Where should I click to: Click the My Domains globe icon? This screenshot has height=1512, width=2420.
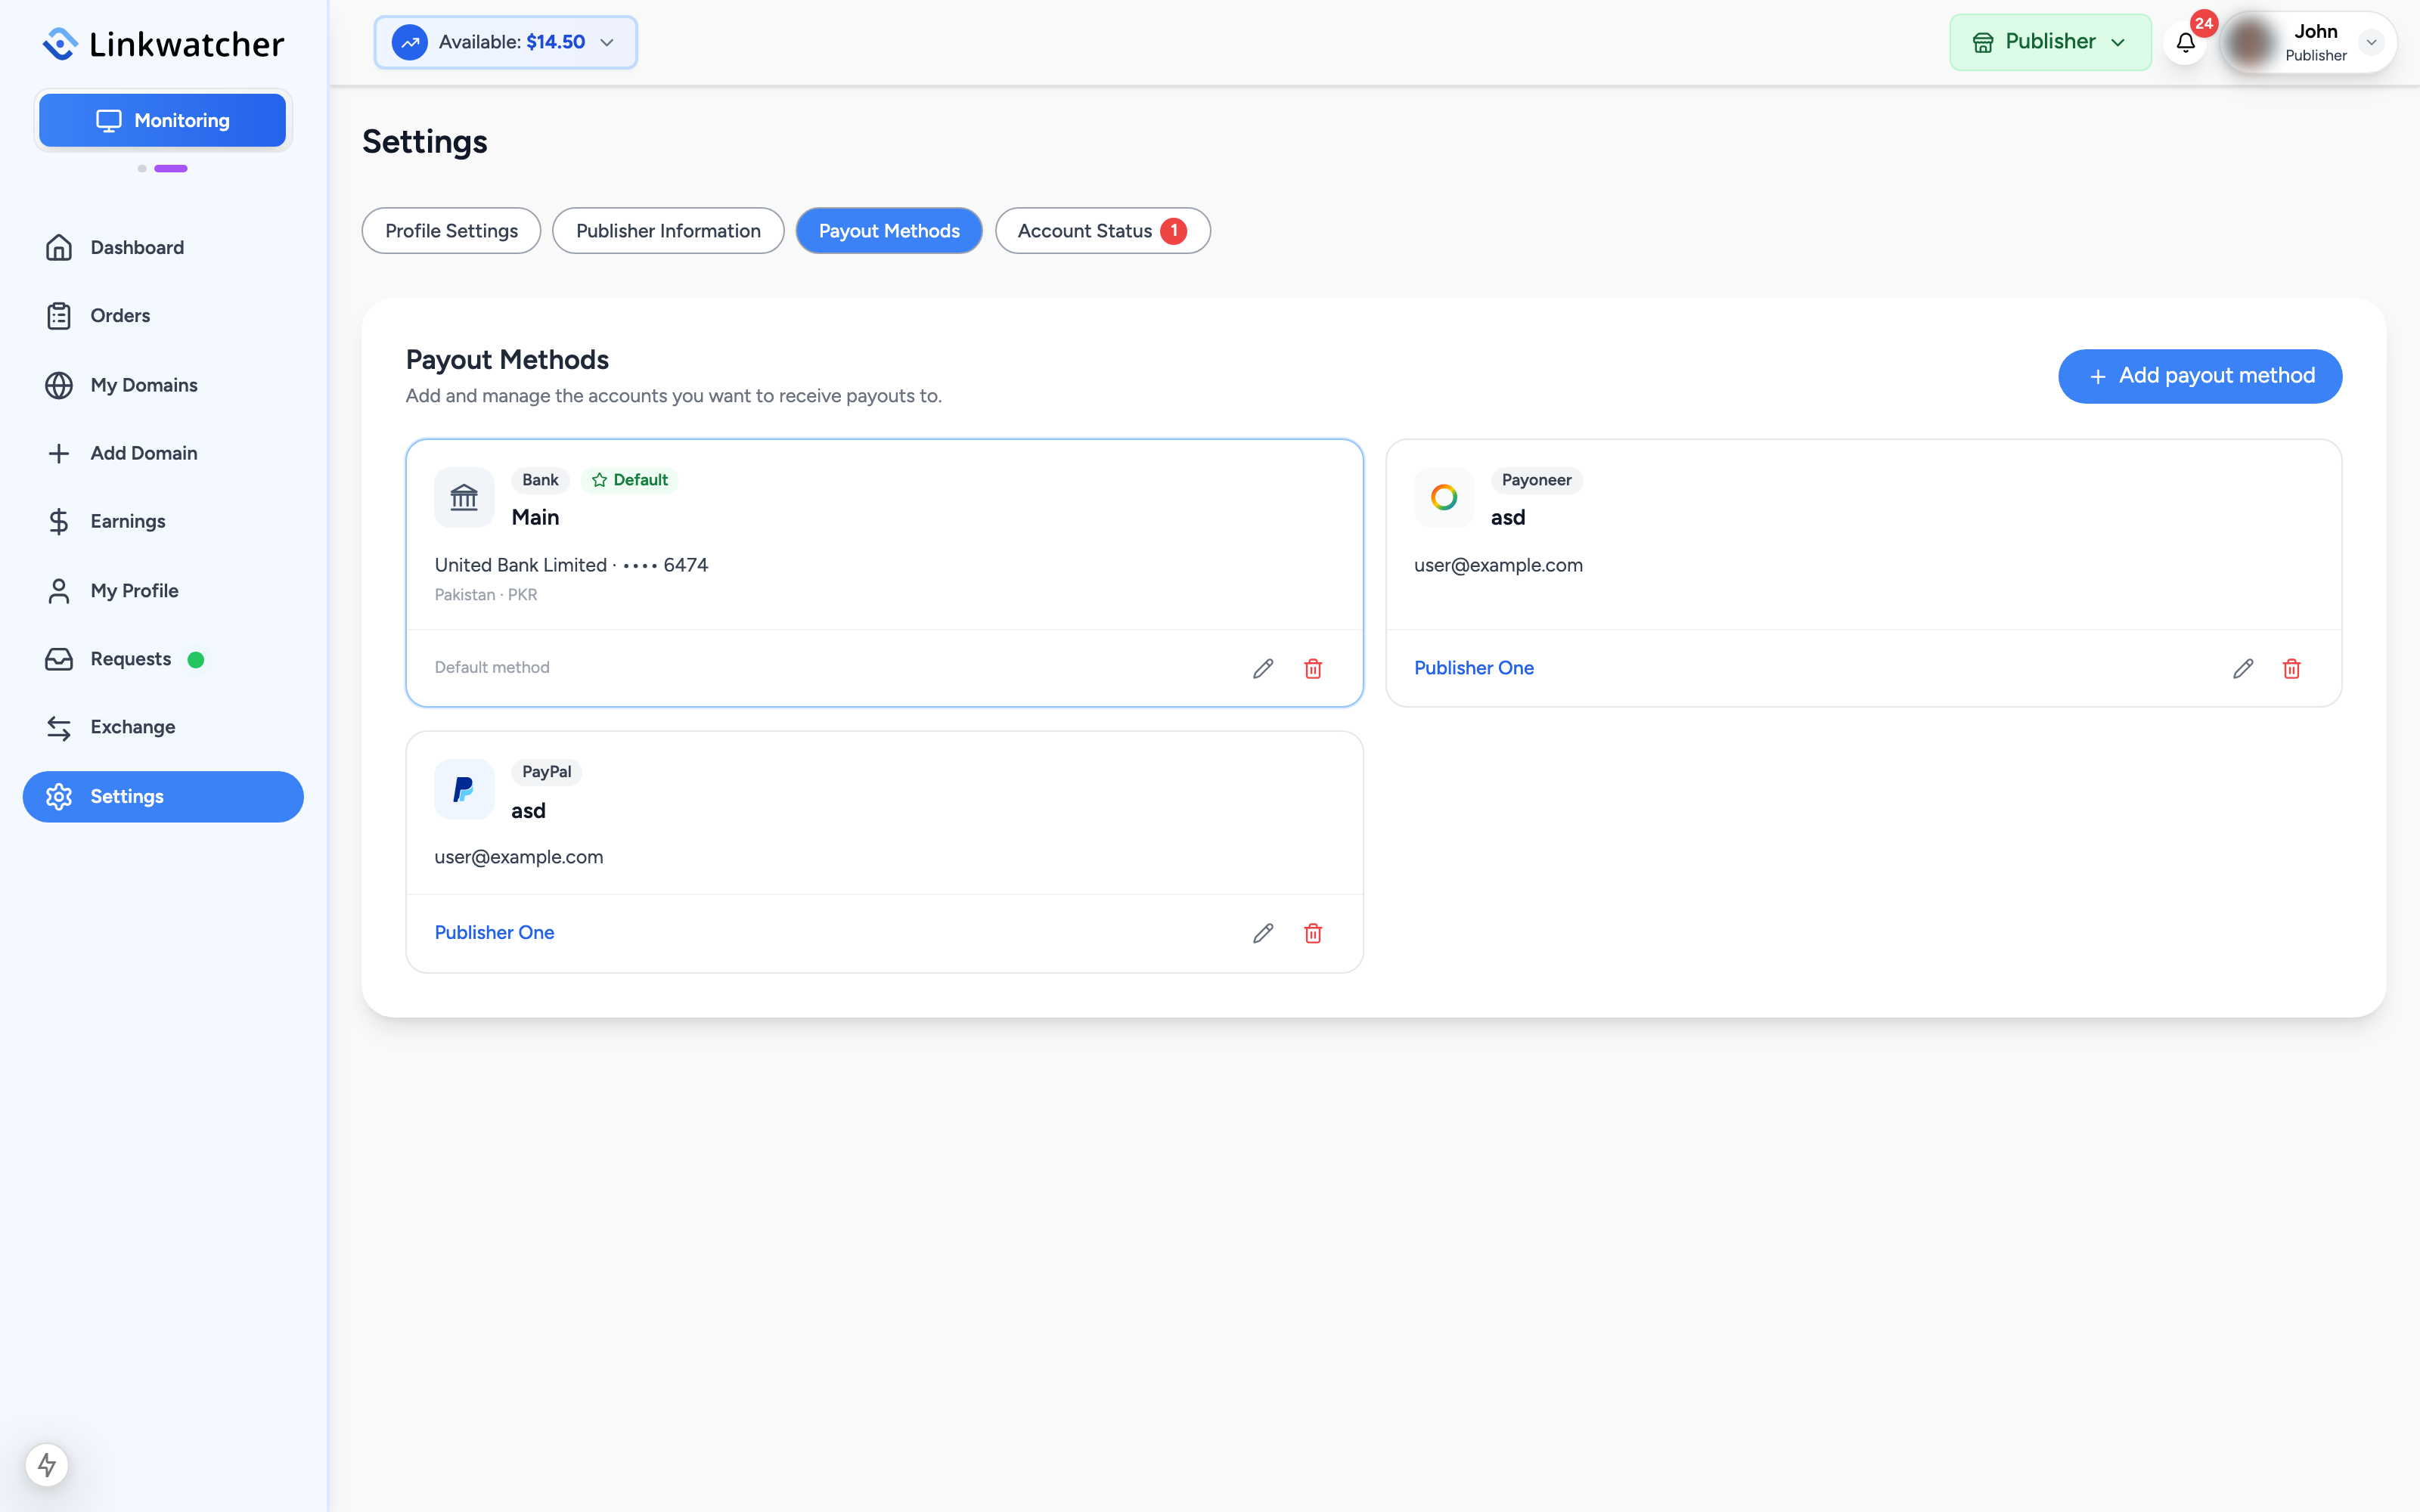(59, 385)
